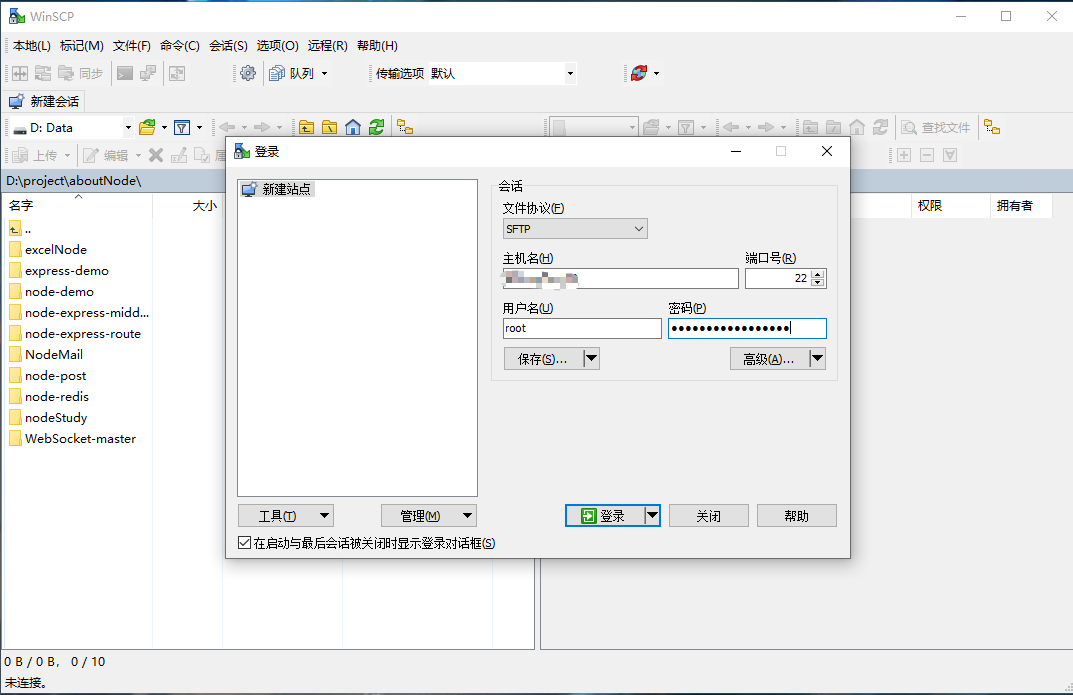Screen dimensions: 1073x695
Task: Open the Session (会话) menu
Action: coord(229,46)
